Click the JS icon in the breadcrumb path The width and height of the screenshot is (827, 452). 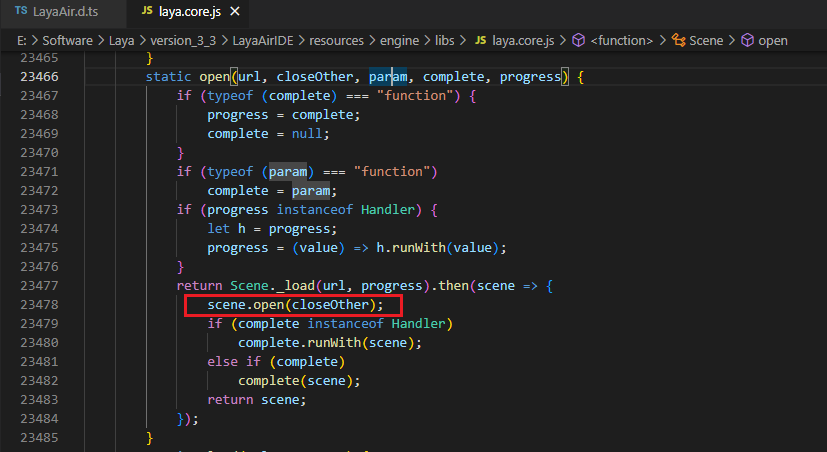coord(482,41)
